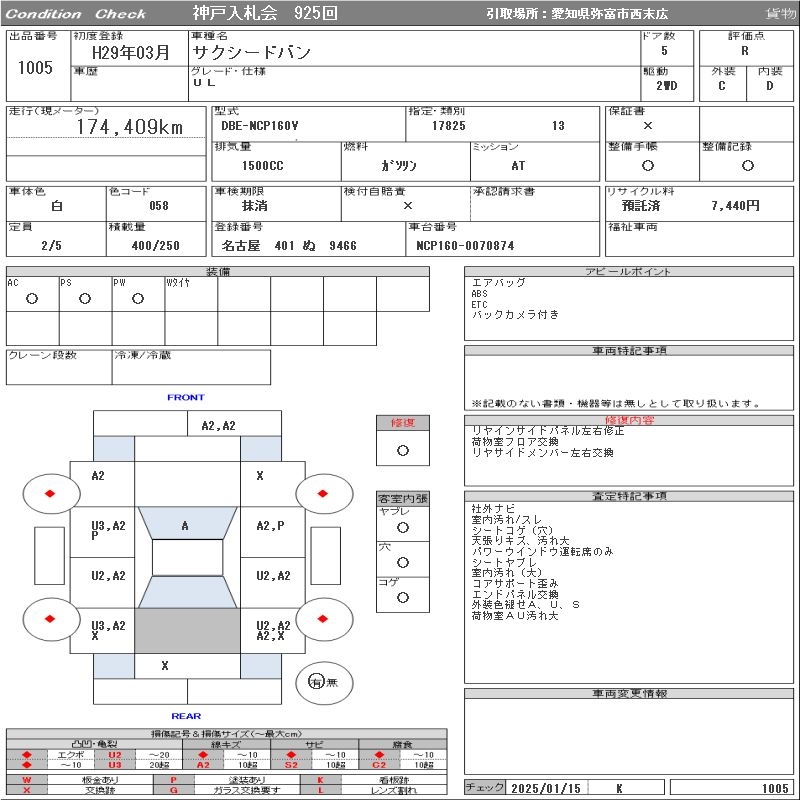The width and height of the screenshot is (800, 800).
Task: Toggle the ヤブレ interior tear circle
Action: click(x=402, y=527)
